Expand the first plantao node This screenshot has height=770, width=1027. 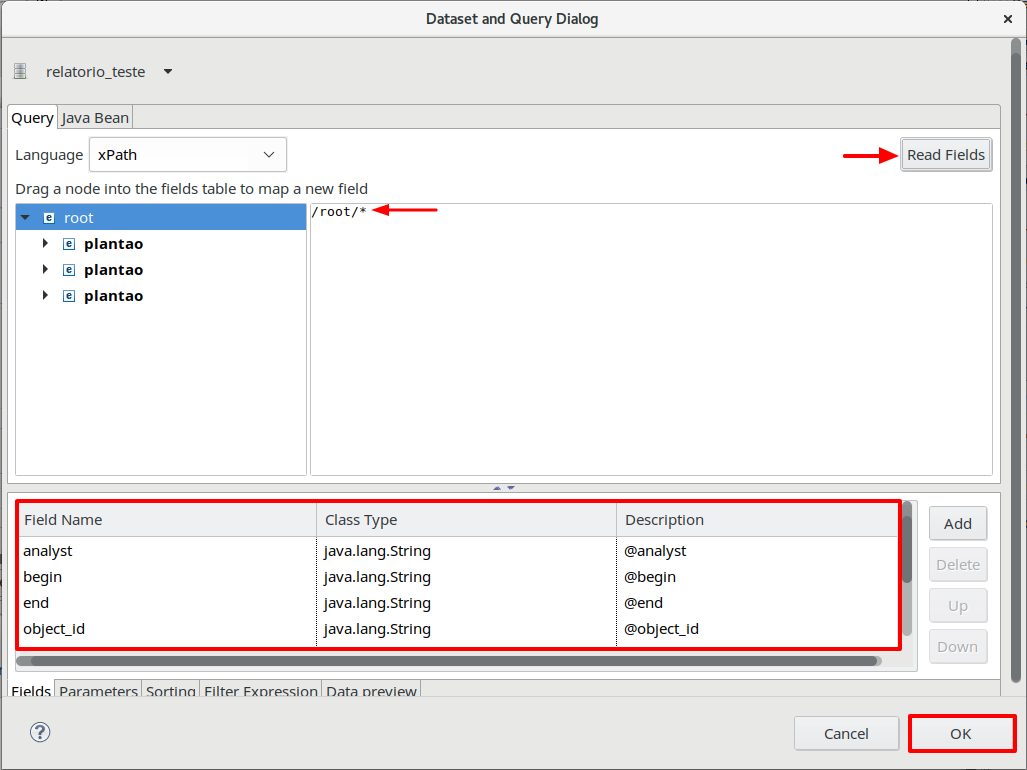(x=45, y=244)
